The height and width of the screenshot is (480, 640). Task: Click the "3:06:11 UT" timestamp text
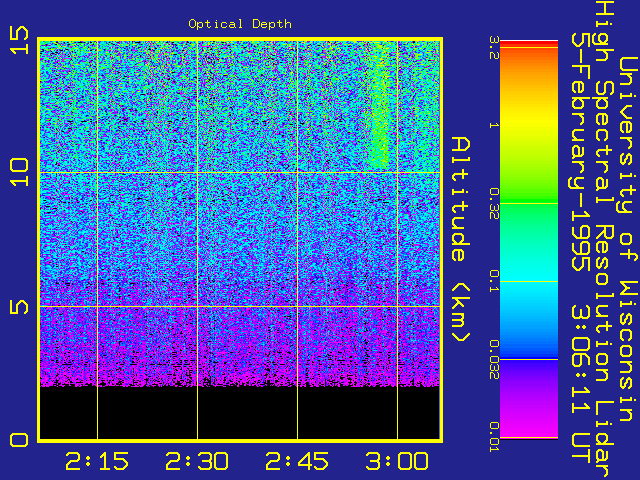581,384
